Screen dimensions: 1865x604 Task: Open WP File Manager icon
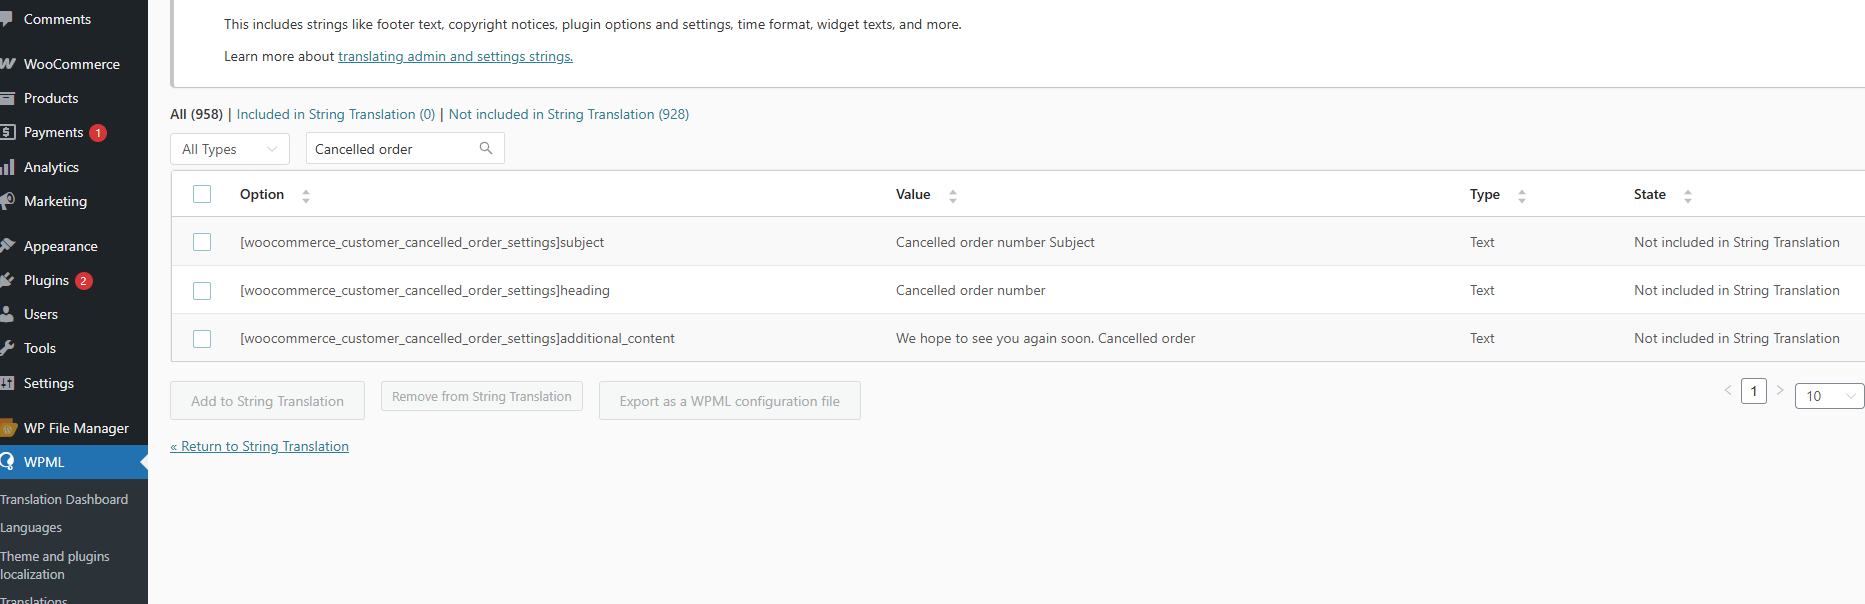tap(8, 428)
